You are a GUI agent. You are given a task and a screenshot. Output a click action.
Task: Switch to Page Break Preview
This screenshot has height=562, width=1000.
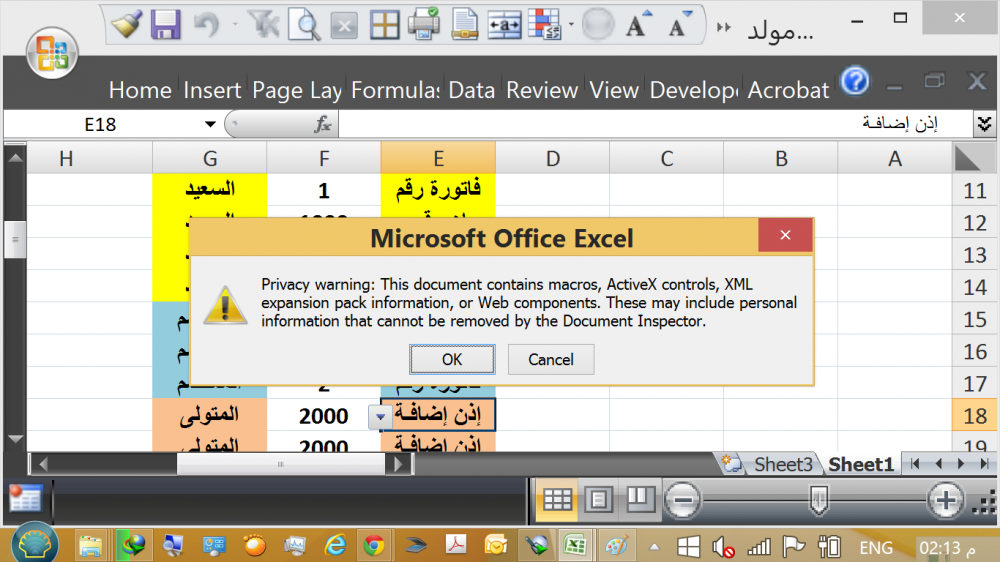pyautogui.click(x=639, y=499)
